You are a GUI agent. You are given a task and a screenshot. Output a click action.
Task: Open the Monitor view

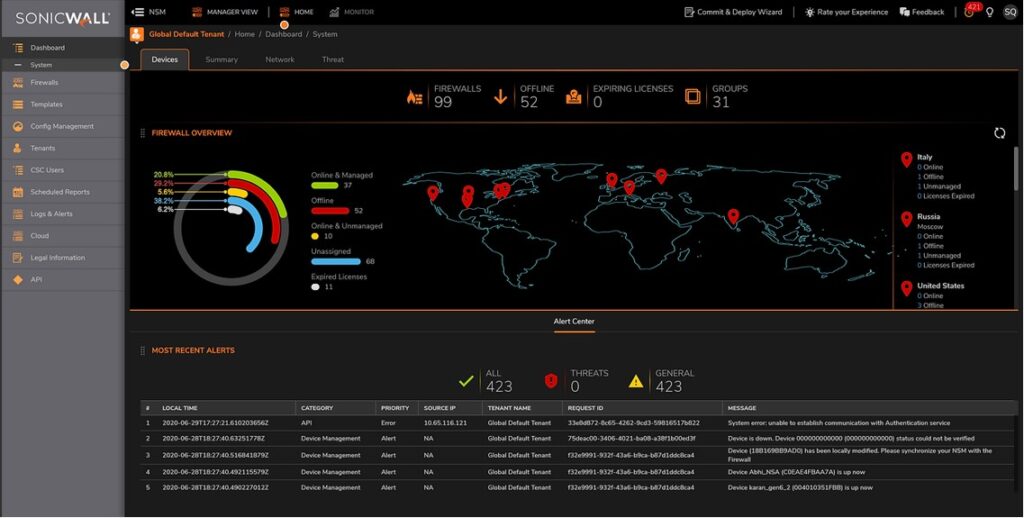(351, 12)
